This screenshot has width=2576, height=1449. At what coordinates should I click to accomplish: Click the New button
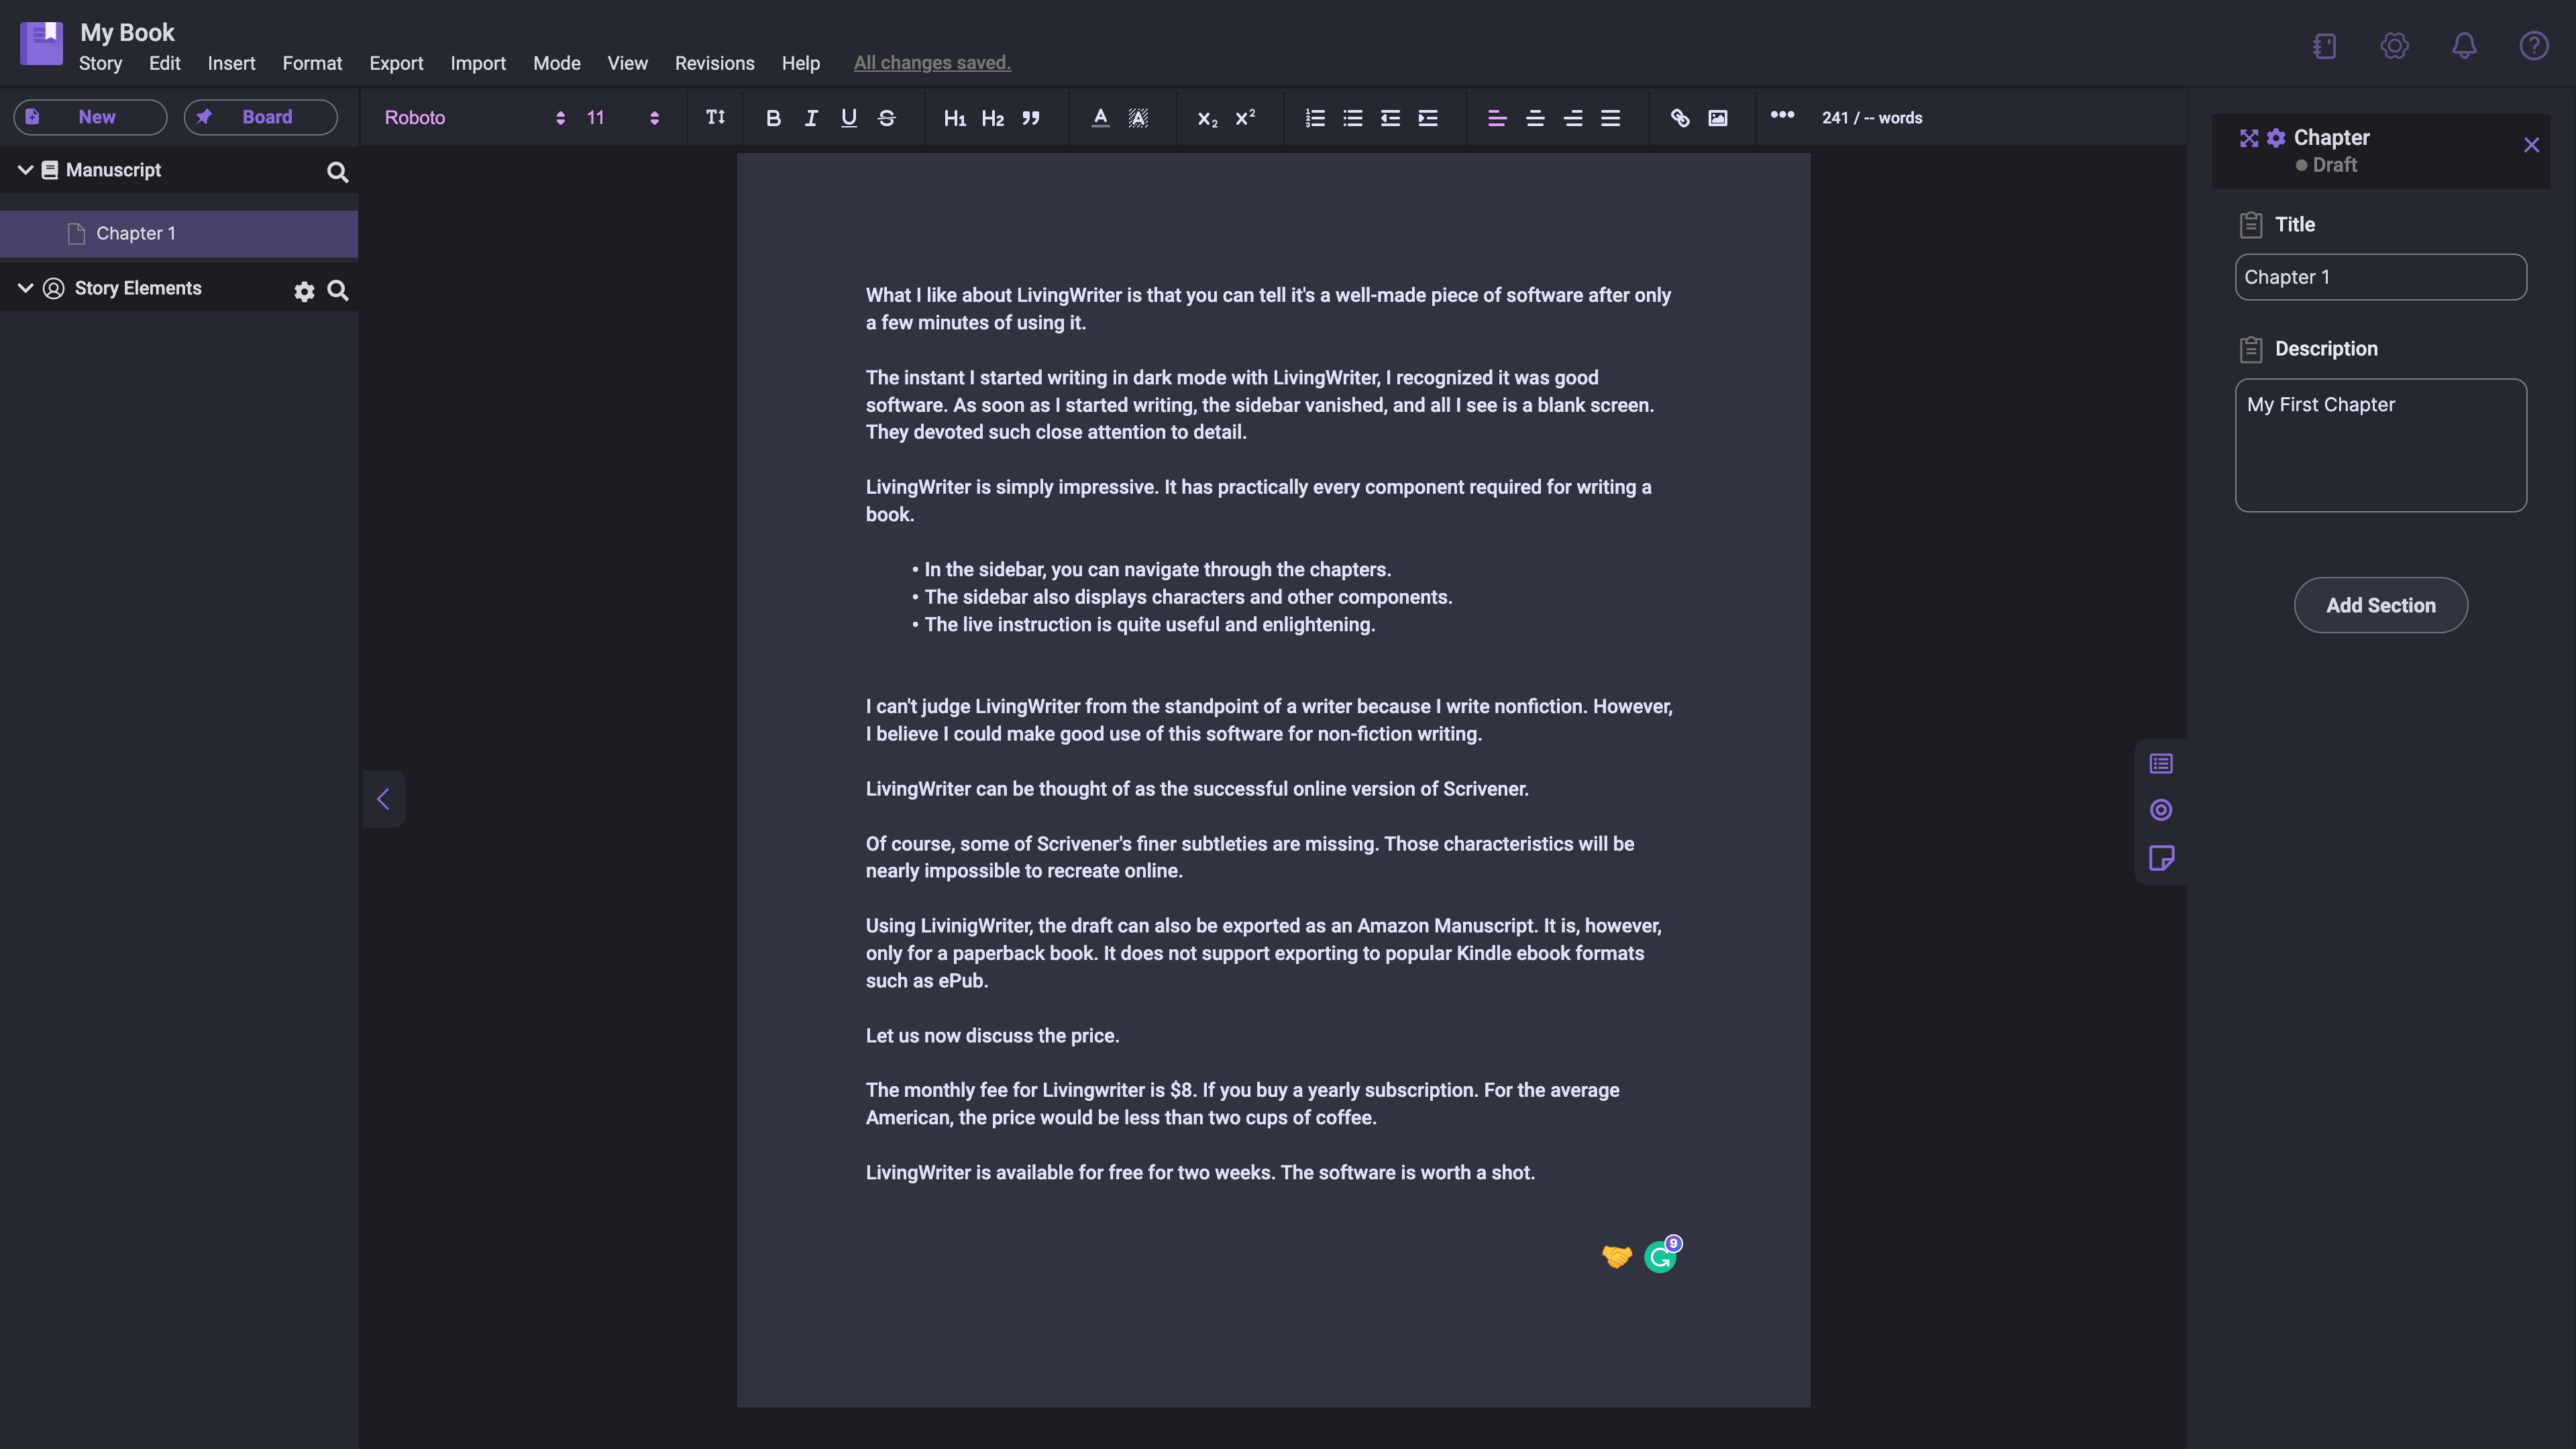tap(90, 117)
